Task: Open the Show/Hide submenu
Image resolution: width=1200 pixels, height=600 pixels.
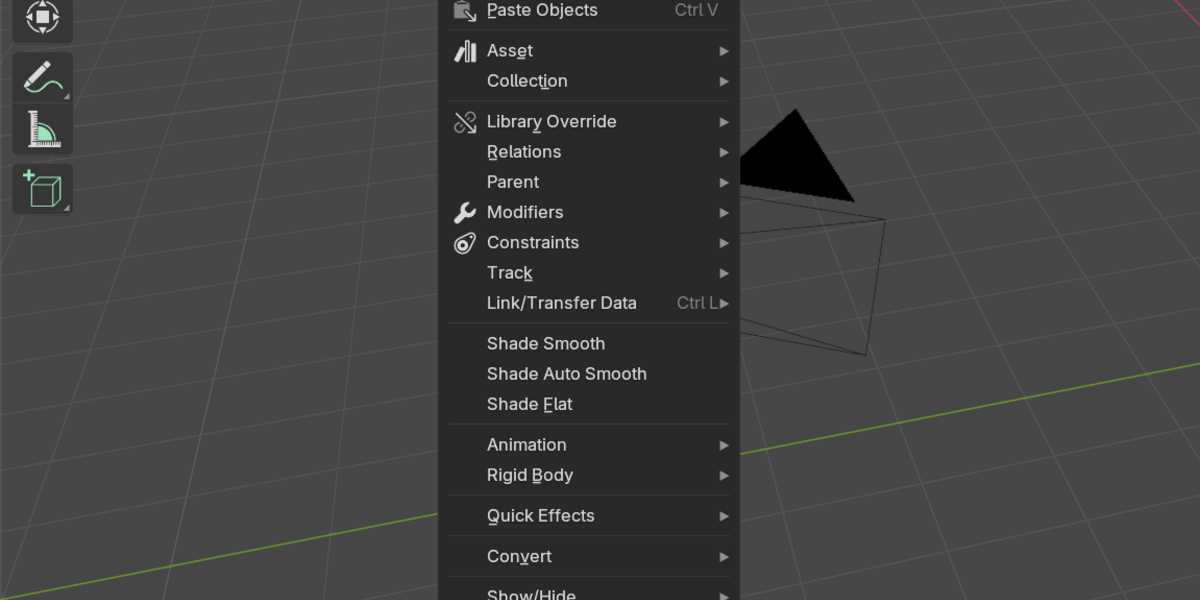Action: click(x=589, y=591)
